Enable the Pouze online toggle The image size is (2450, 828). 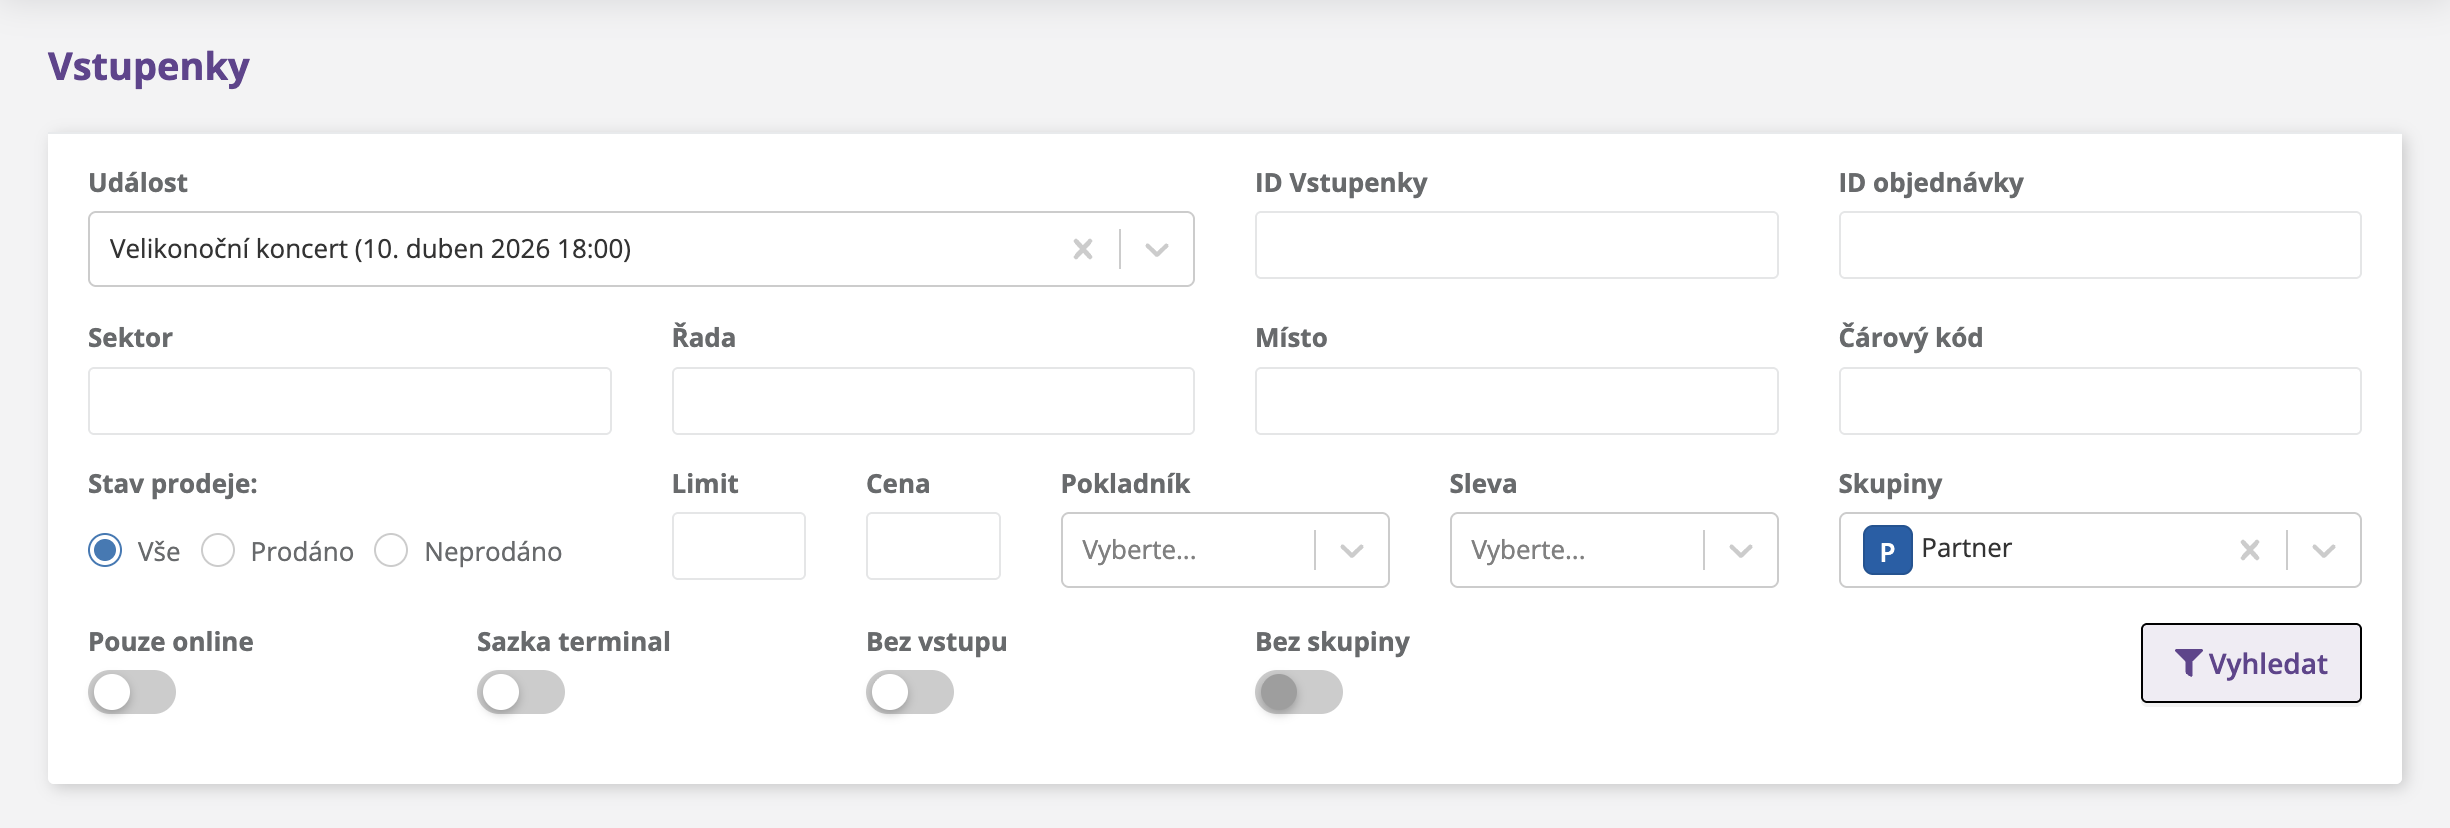132,692
